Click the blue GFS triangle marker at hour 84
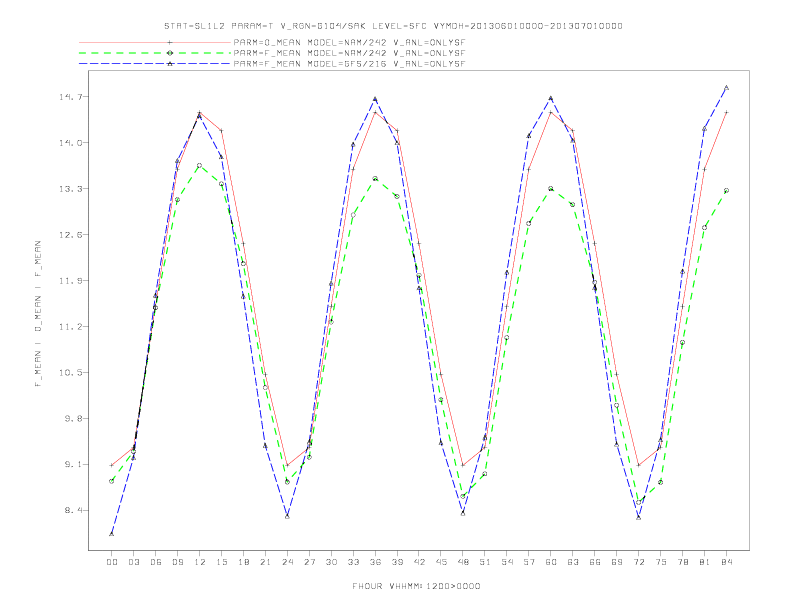The image size is (792, 612). [x=726, y=87]
